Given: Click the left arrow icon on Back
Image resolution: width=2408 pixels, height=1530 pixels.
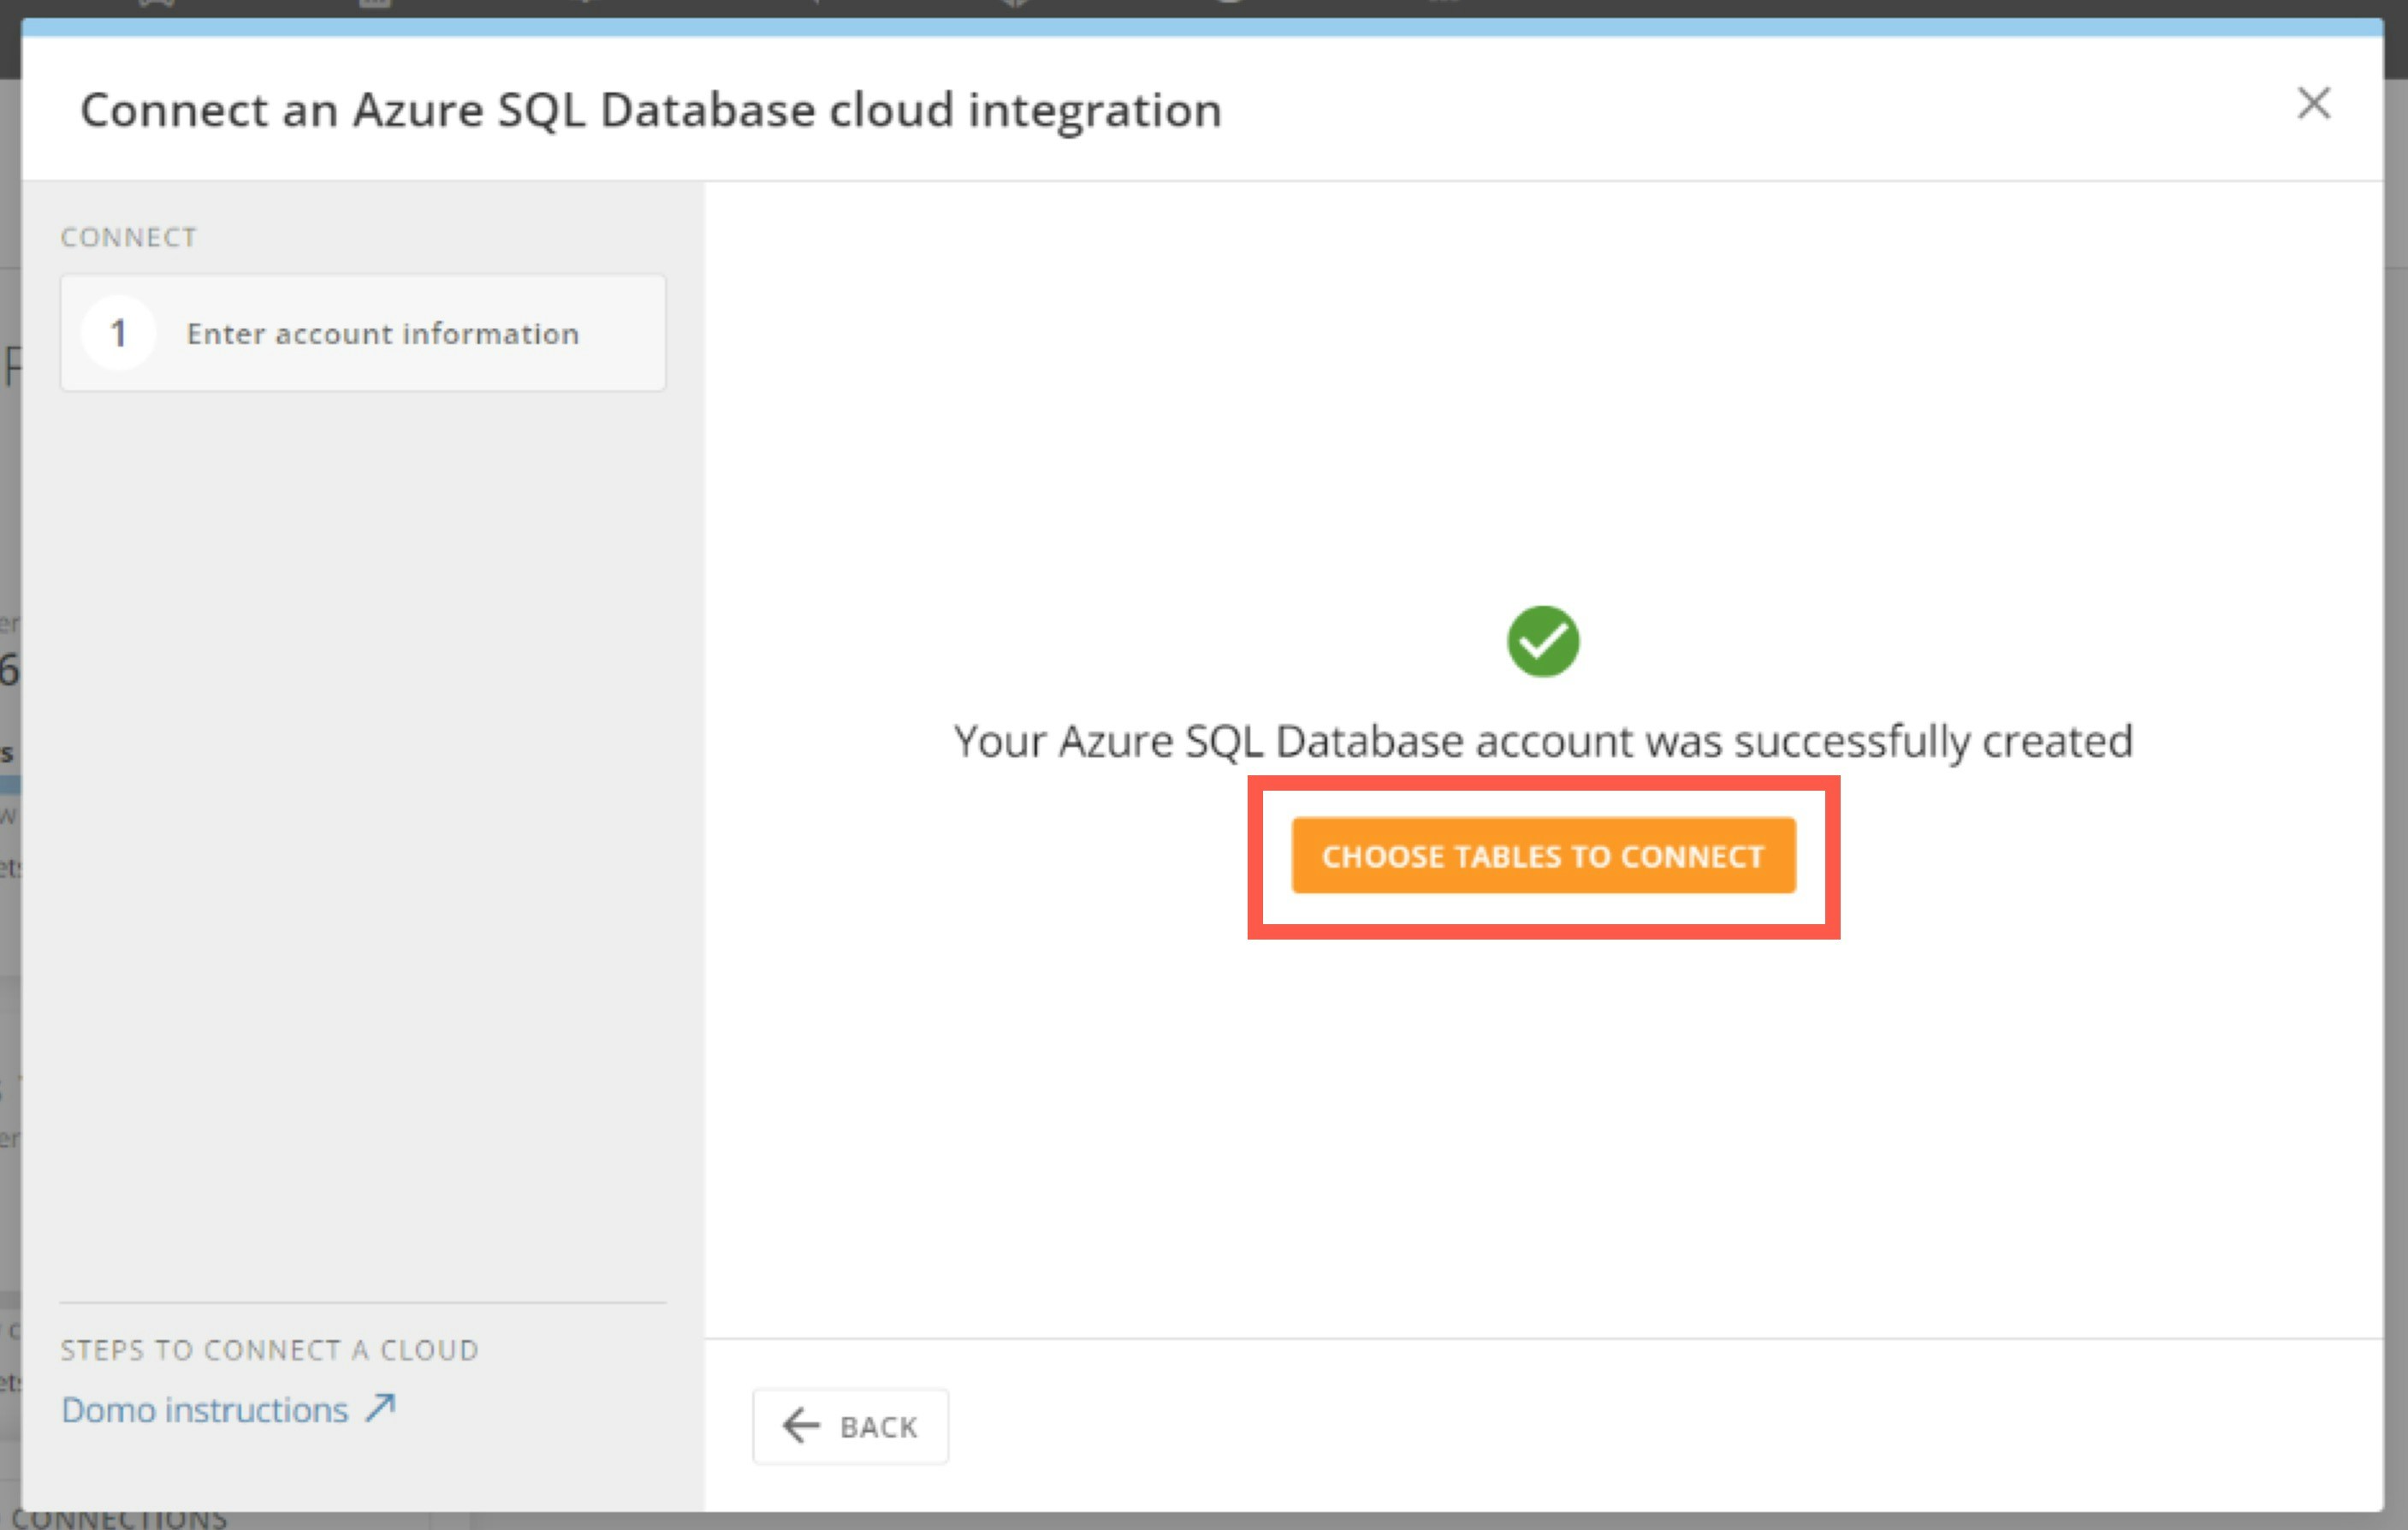Looking at the screenshot, I should tap(801, 1425).
